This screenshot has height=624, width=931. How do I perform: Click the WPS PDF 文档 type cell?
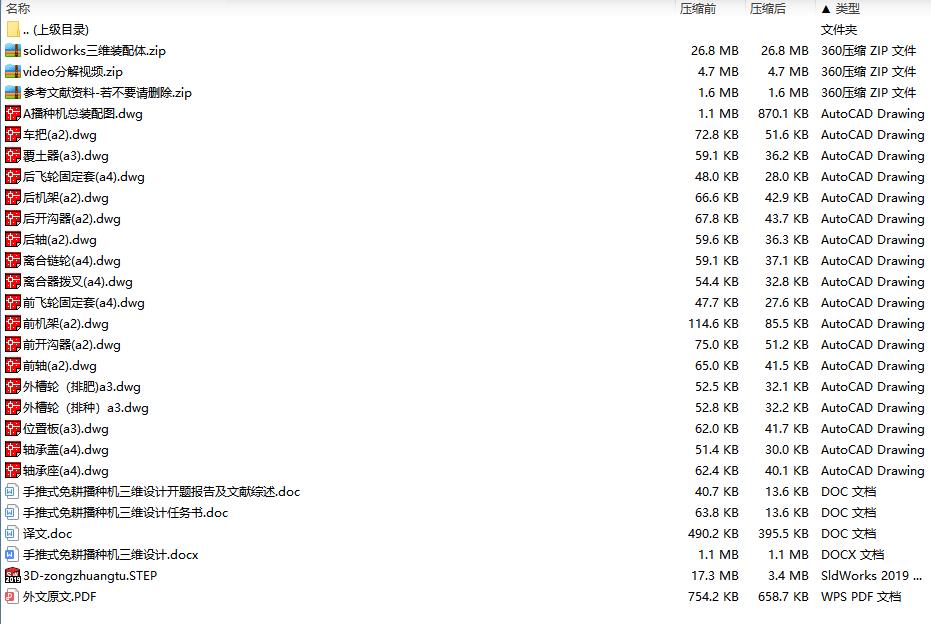(861, 596)
